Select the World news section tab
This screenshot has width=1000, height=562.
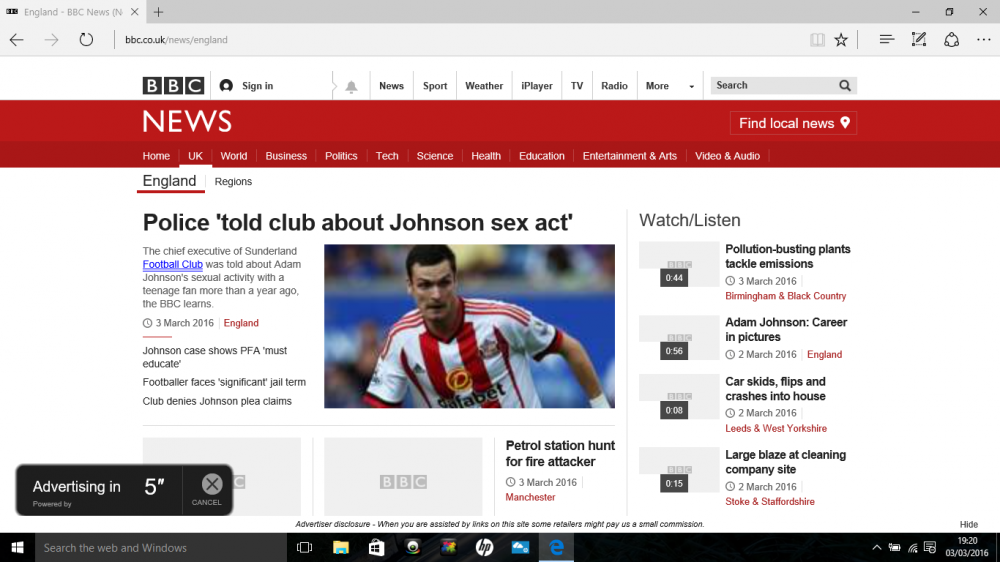tap(233, 156)
